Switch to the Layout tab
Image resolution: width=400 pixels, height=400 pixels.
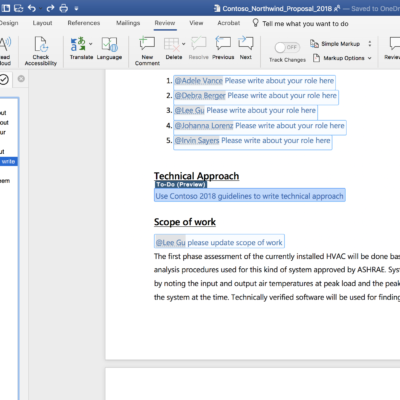click(42, 23)
